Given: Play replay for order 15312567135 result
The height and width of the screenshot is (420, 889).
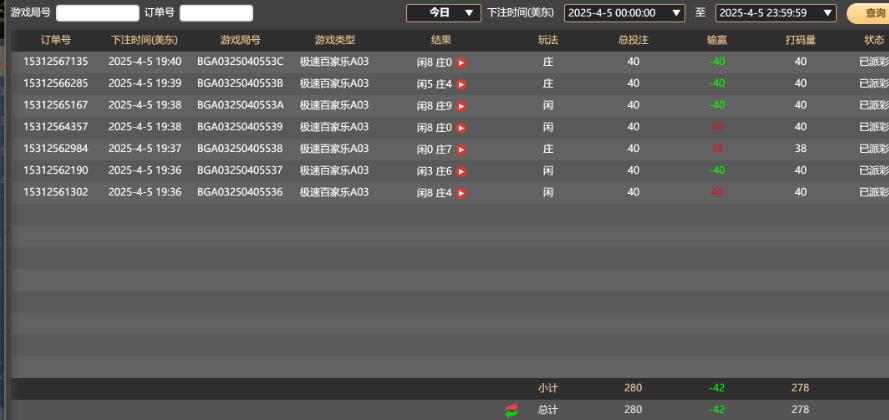Looking at the screenshot, I should pyautogui.click(x=461, y=63).
